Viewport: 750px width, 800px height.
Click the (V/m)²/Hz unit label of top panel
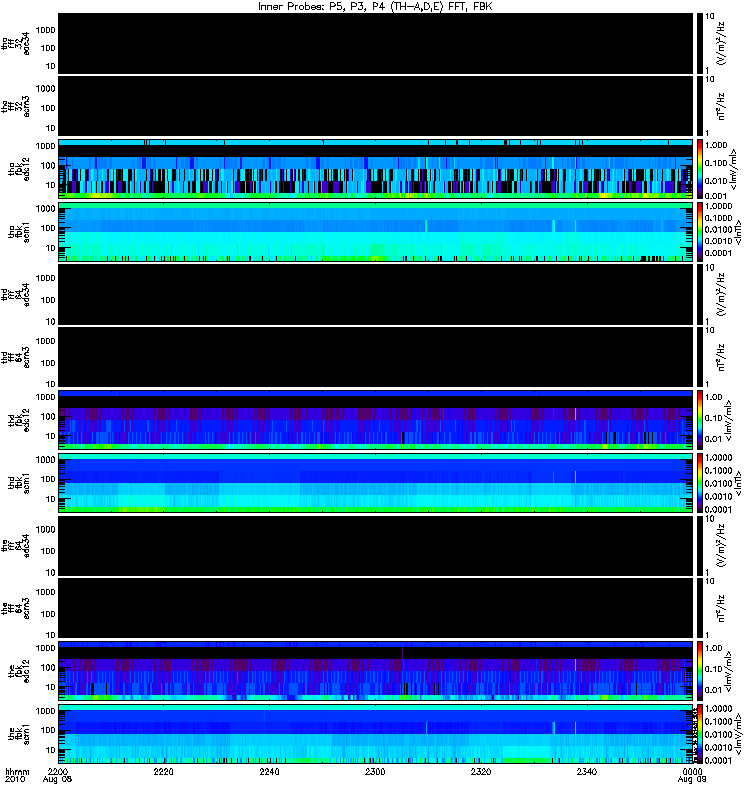point(721,43)
